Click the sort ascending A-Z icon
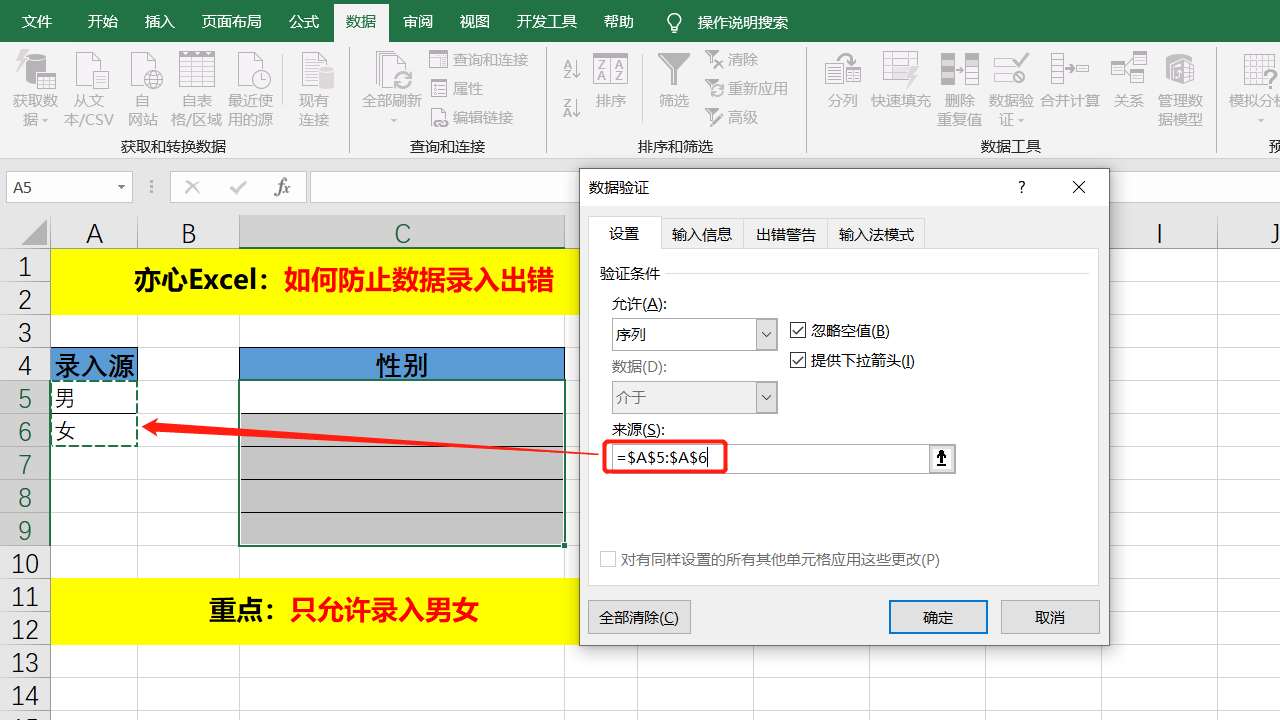This screenshot has height=720, width=1280. tap(572, 70)
